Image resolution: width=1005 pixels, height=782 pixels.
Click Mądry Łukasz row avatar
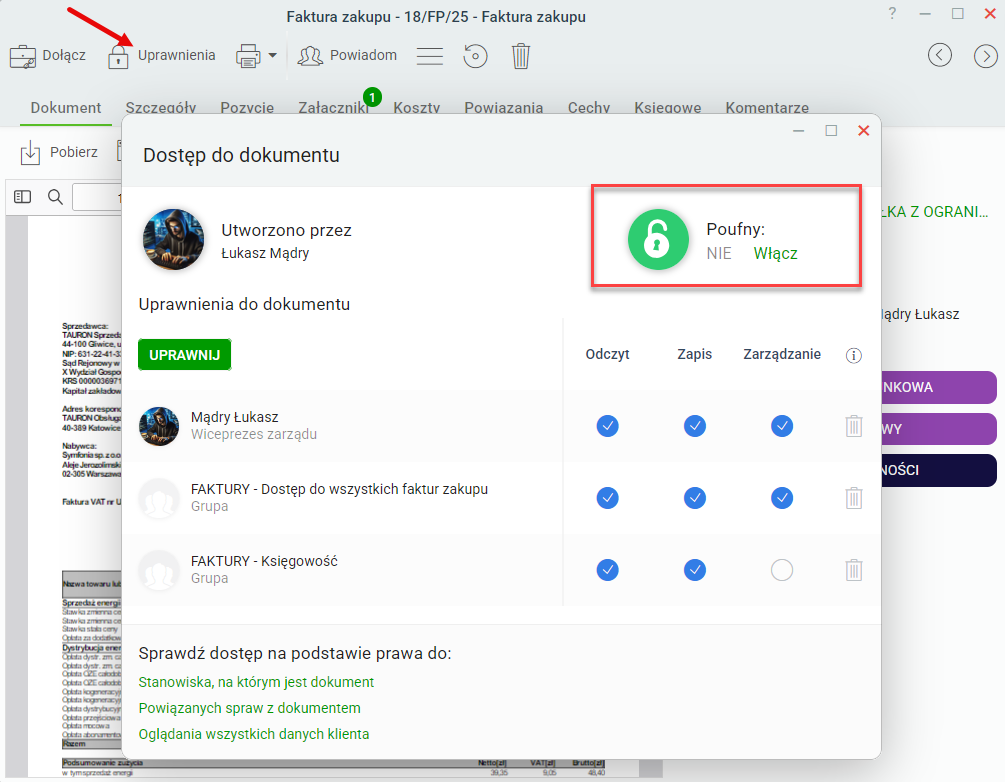click(159, 426)
